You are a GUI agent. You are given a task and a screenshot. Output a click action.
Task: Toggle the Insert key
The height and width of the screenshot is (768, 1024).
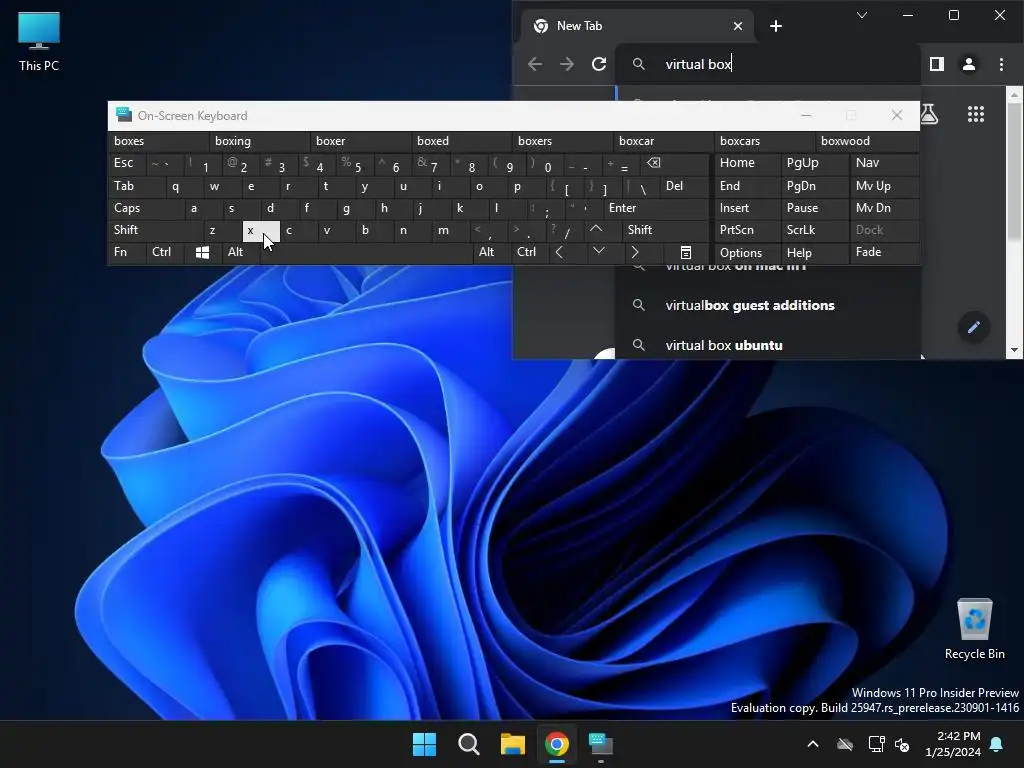click(x=747, y=208)
